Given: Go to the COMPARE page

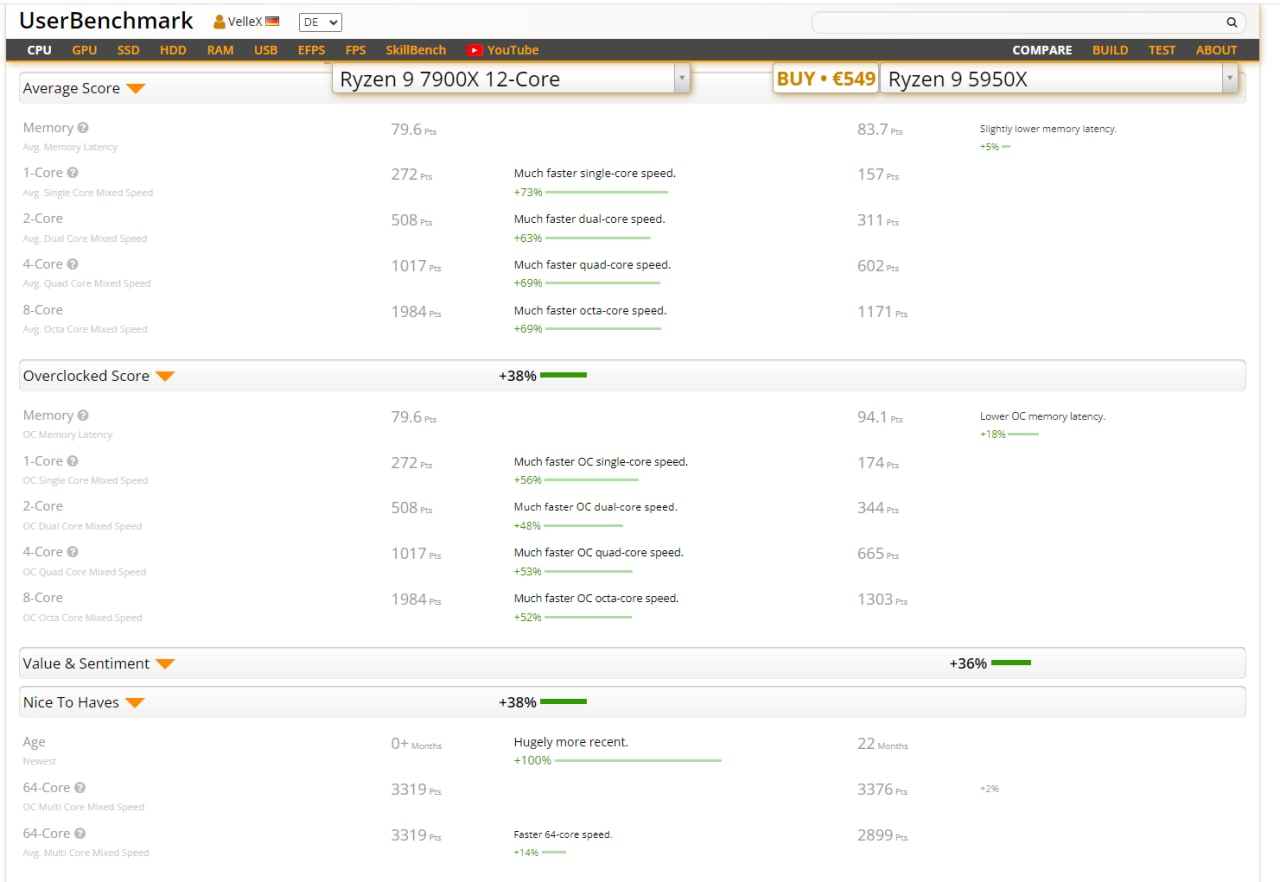Looking at the screenshot, I should (1042, 50).
